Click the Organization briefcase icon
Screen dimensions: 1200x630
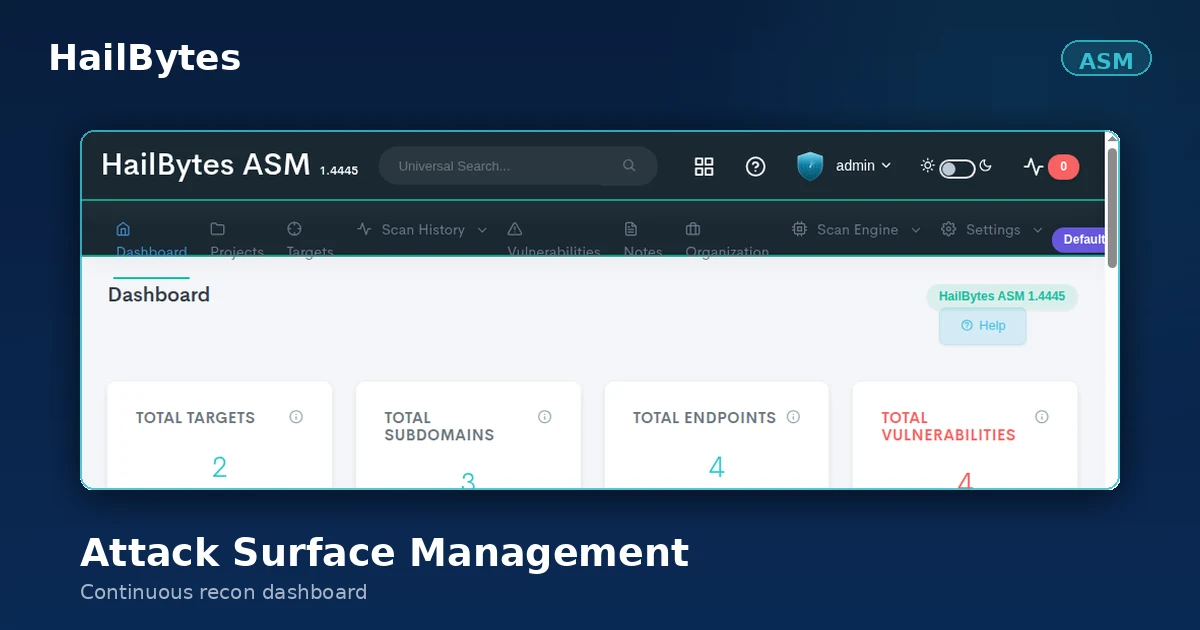tap(692, 229)
